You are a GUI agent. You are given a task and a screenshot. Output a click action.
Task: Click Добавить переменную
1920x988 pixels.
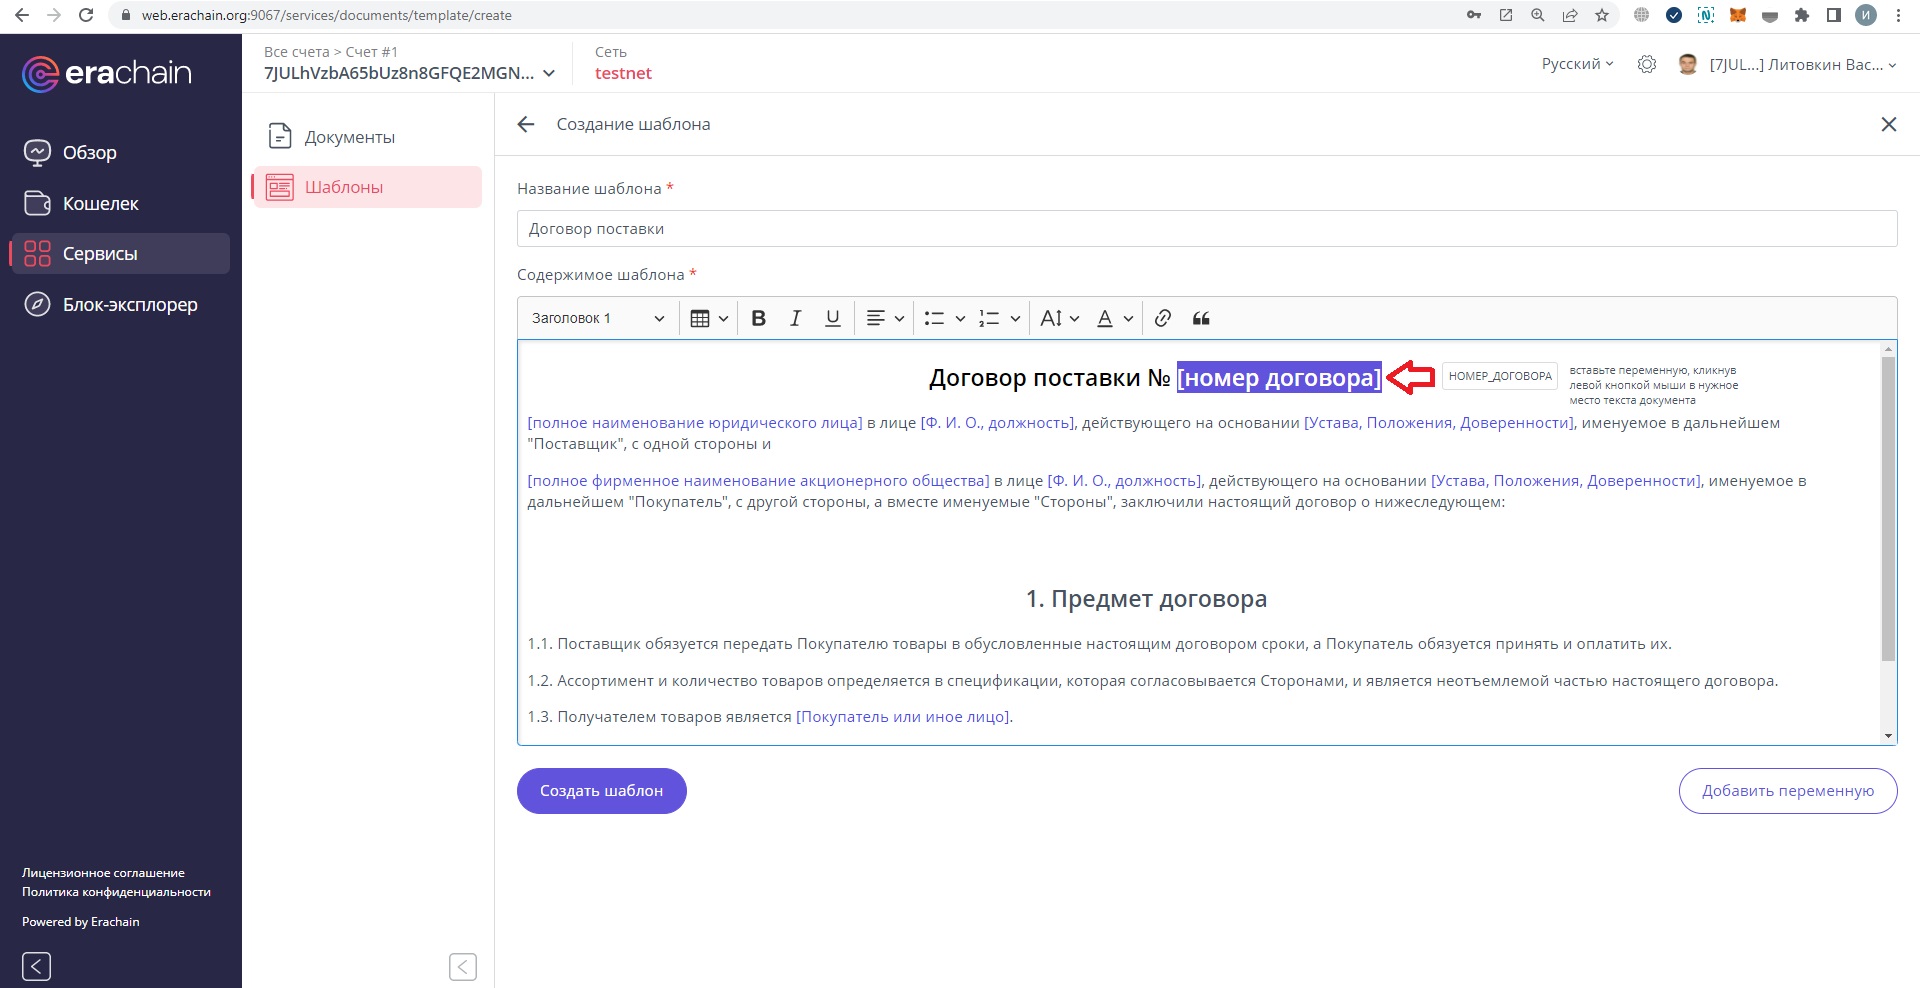click(1787, 790)
